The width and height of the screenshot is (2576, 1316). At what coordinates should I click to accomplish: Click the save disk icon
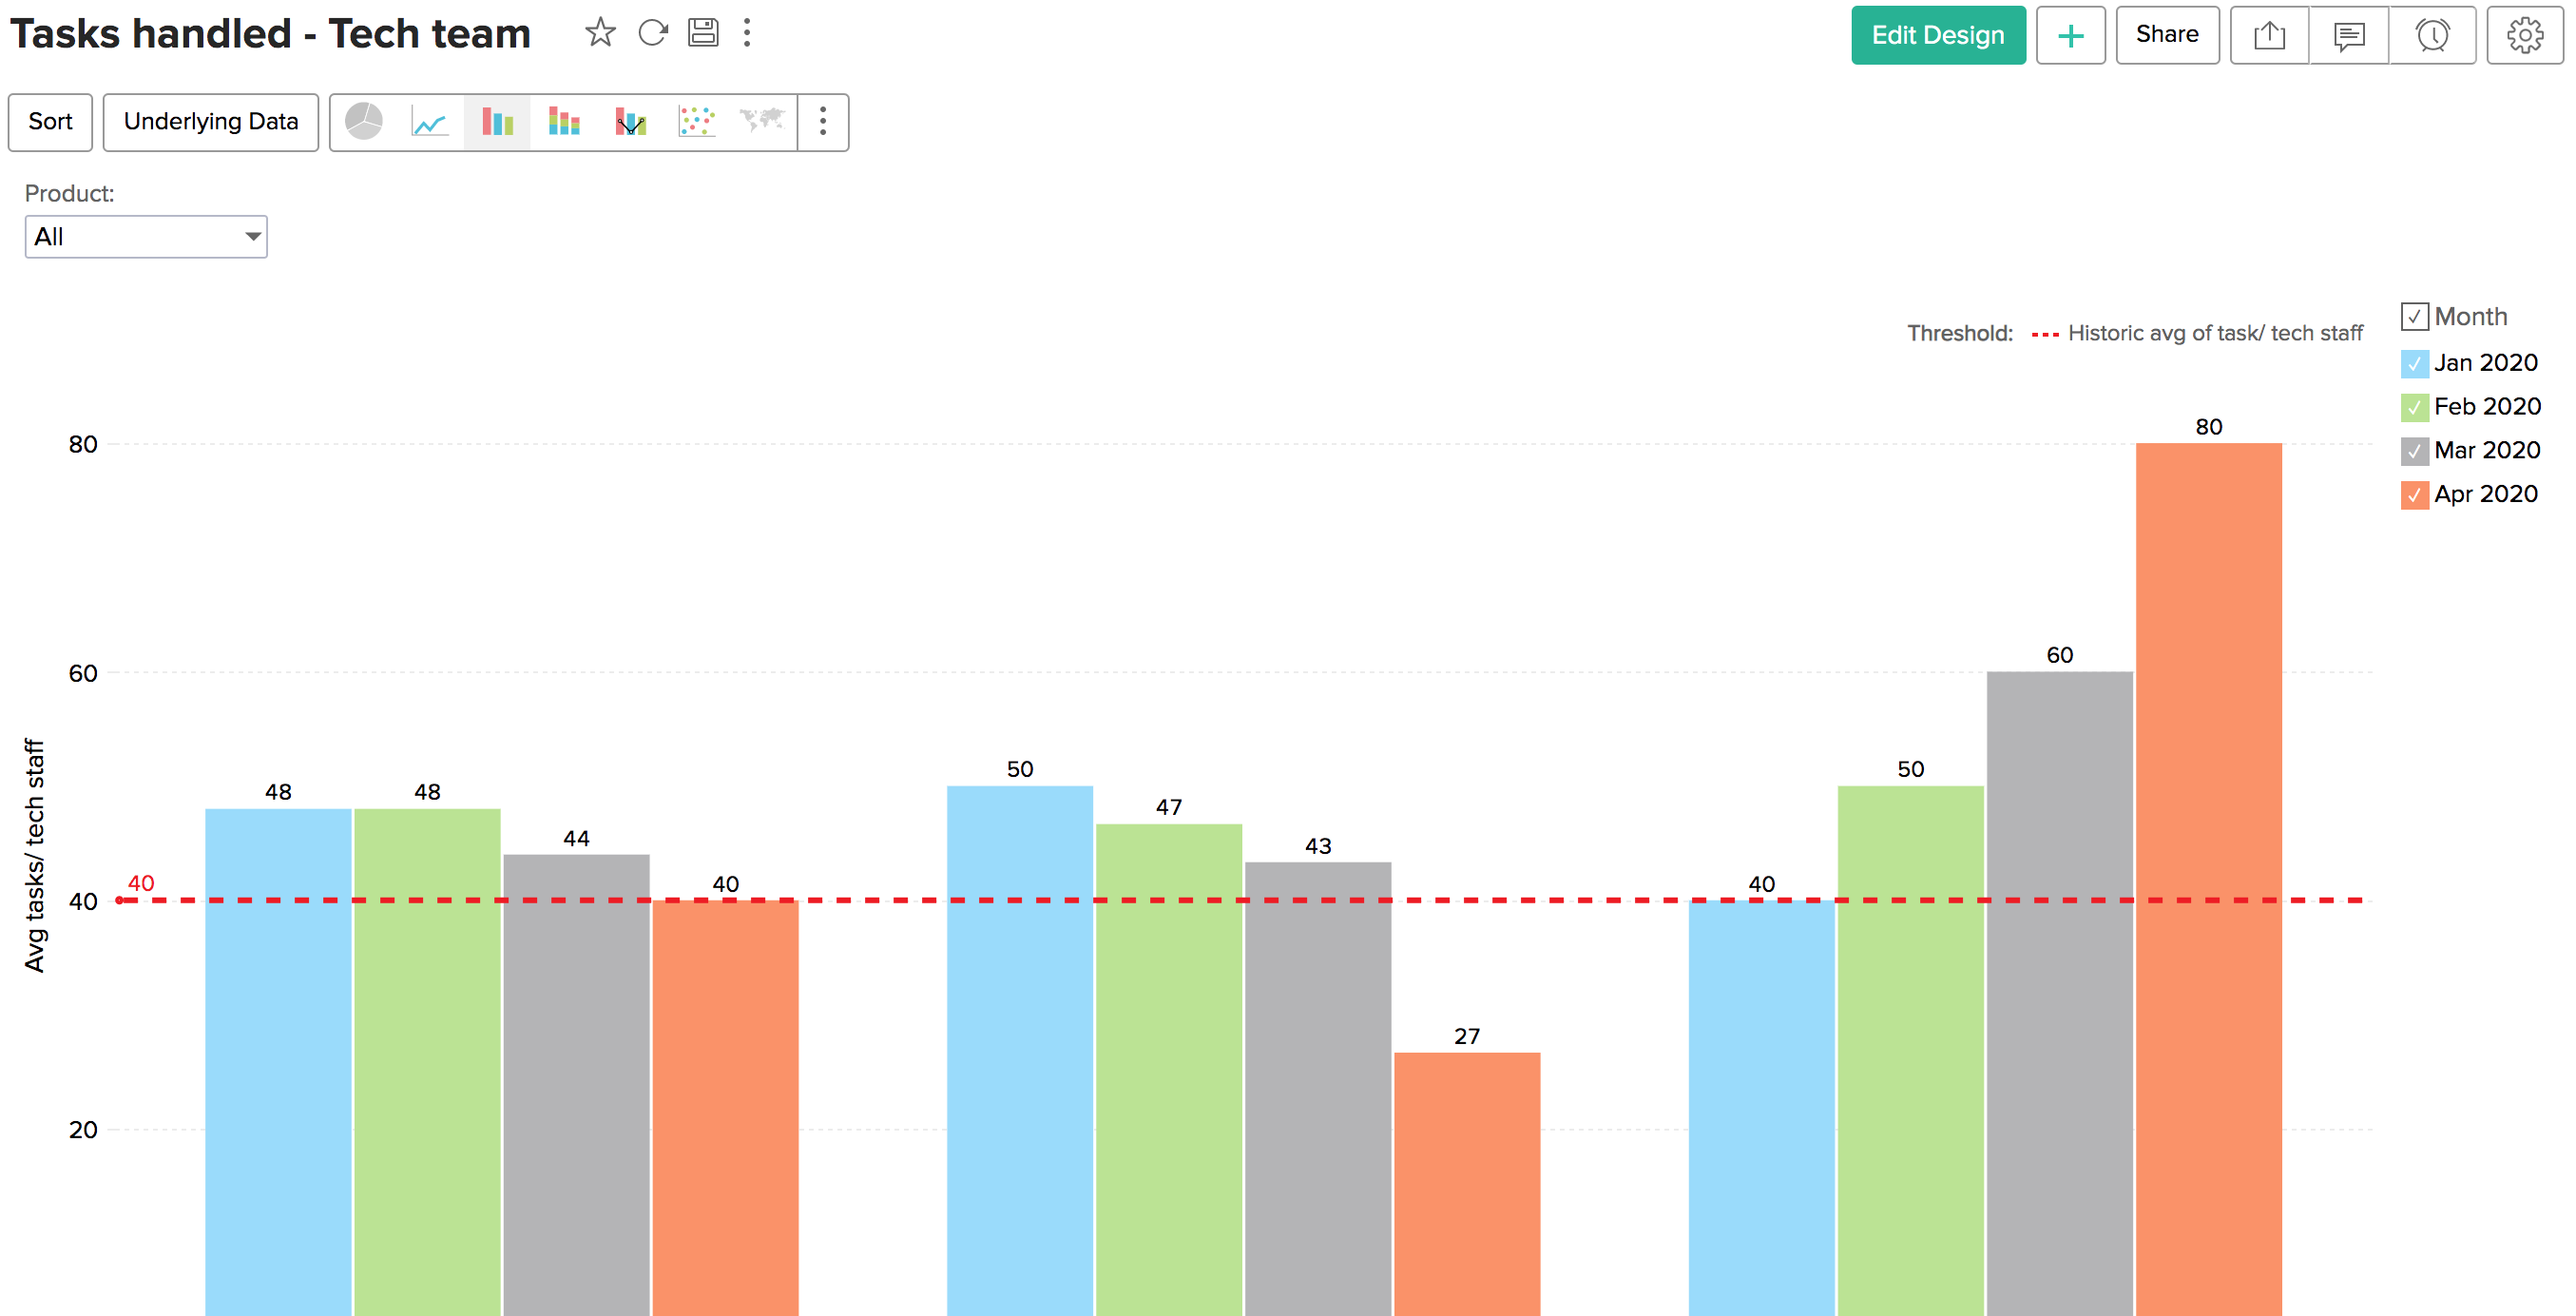click(703, 33)
